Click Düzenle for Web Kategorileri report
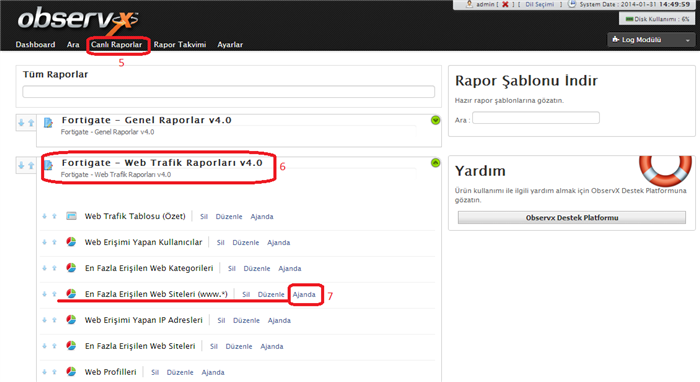Screen dimensions: 700x382 pos(257,269)
